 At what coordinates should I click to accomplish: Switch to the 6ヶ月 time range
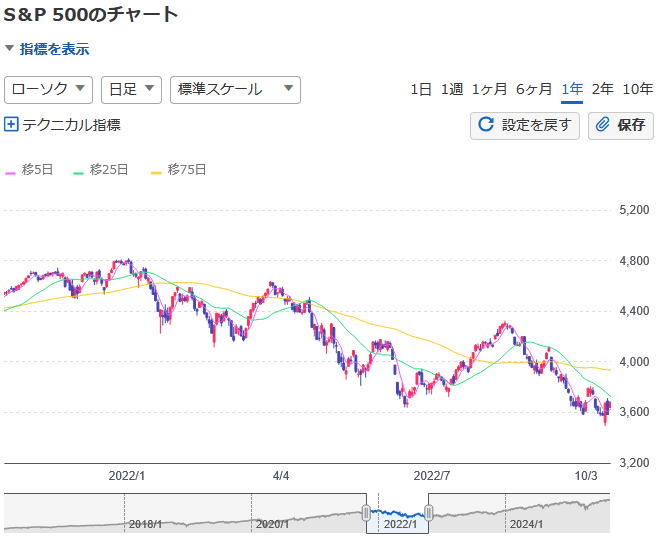tap(534, 89)
